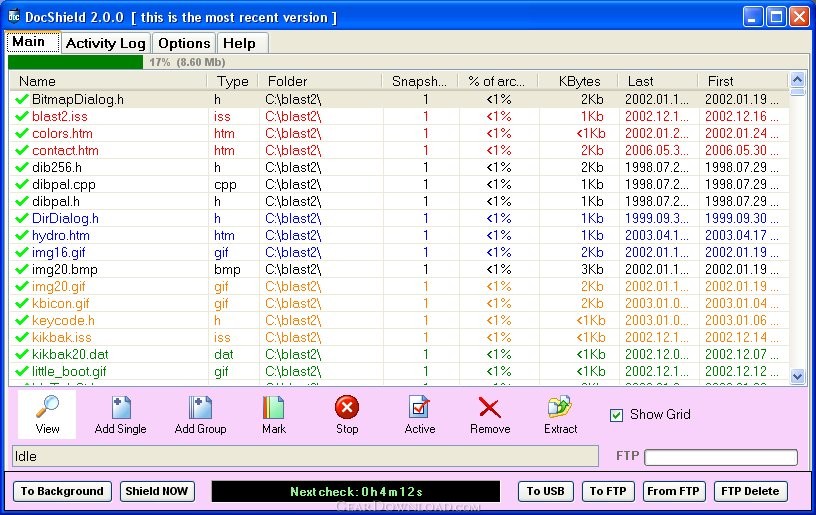Focus the FTP input field
This screenshot has width=816, height=515.
[721, 457]
